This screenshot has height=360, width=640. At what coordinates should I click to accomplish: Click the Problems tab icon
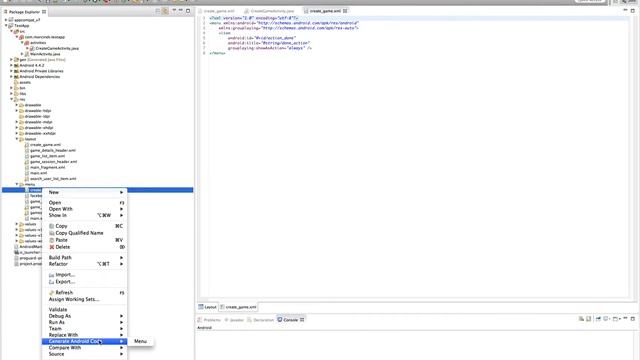coord(200,320)
